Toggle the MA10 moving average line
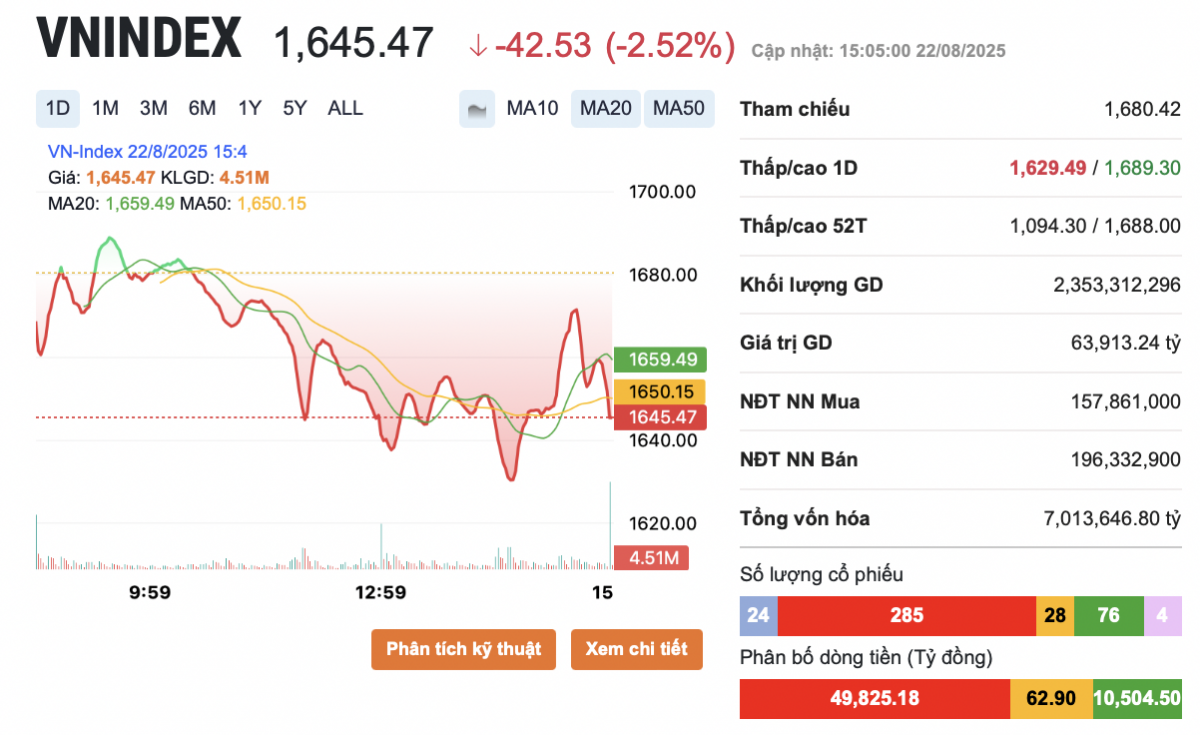Viewport: 1200px width, 735px height. coord(532,109)
